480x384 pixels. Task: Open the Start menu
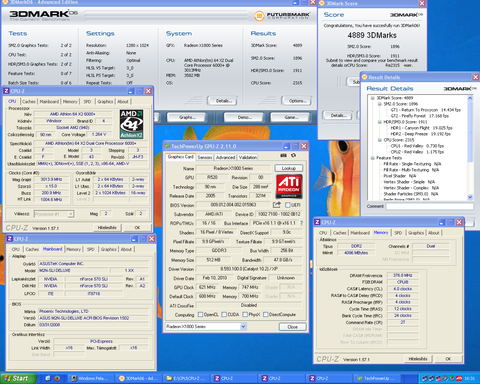(x=18, y=378)
